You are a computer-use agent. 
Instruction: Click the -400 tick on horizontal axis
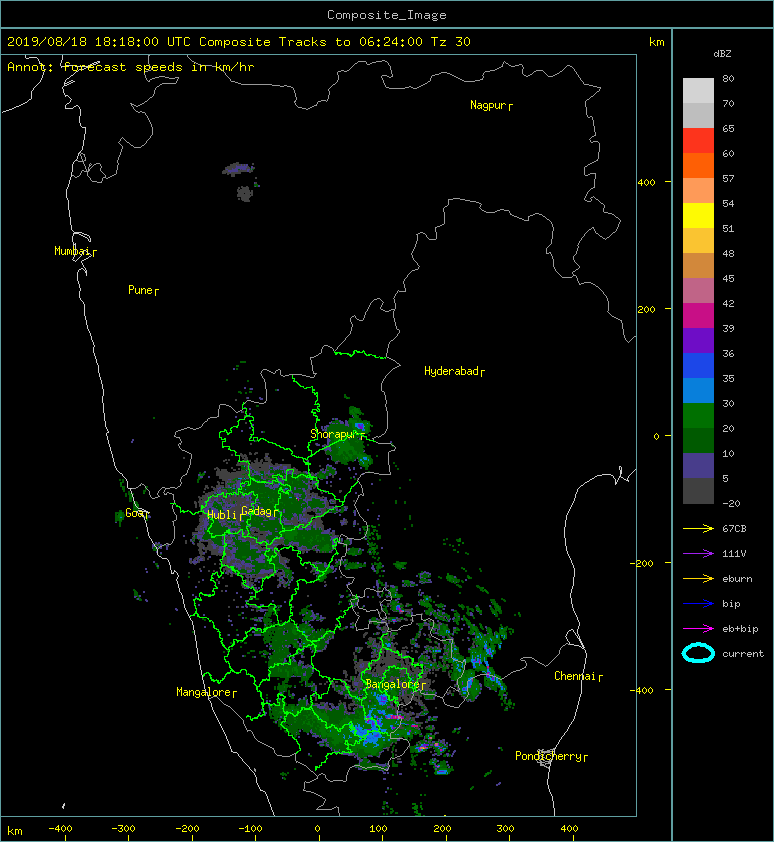[61, 829]
